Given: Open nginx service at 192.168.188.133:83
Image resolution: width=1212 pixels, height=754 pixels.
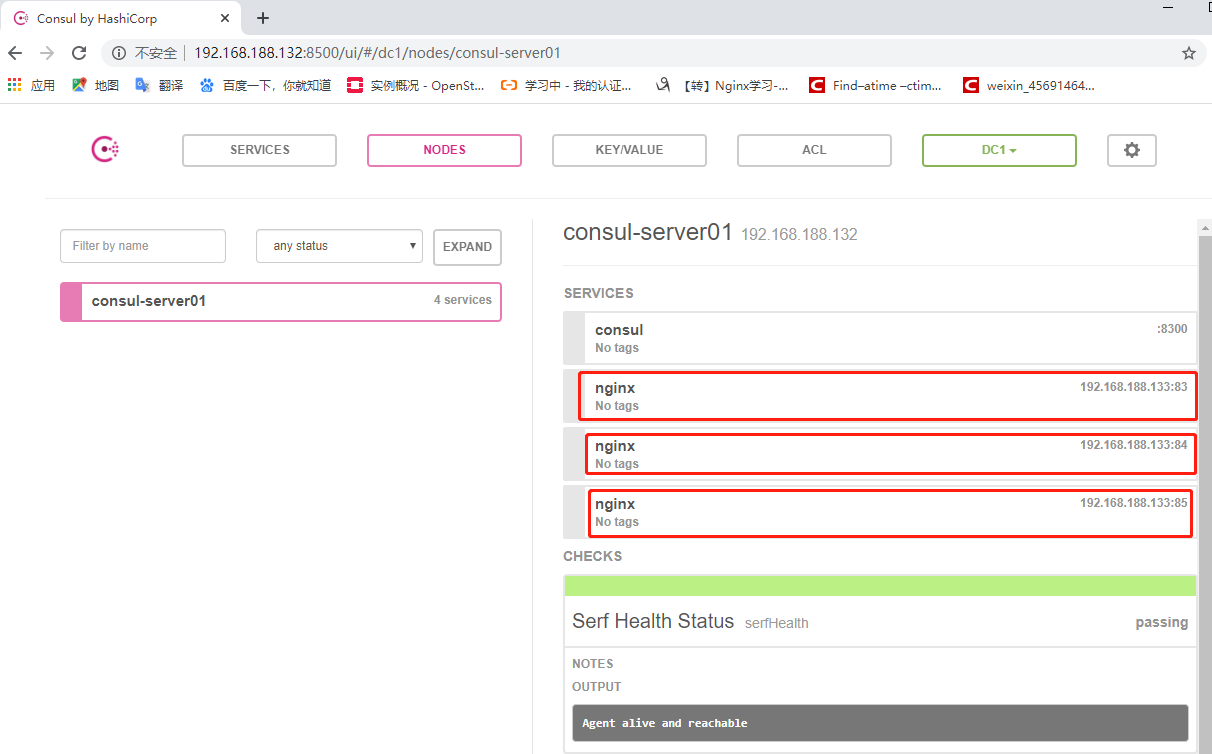Looking at the screenshot, I should point(879,396).
